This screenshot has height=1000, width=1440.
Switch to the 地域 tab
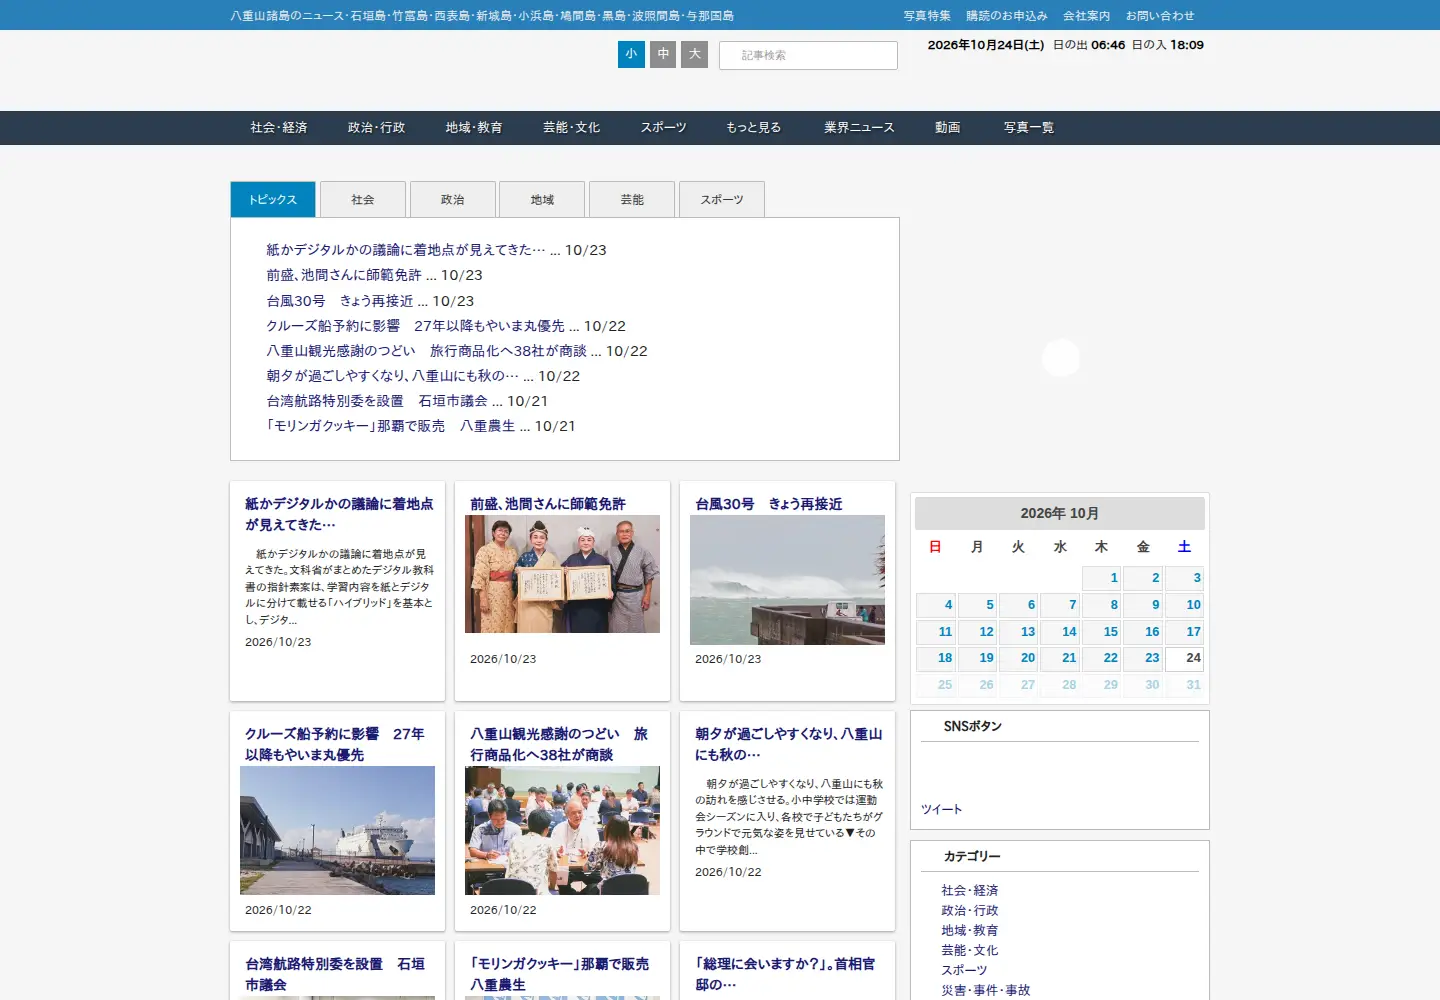click(x=542, y=199)
